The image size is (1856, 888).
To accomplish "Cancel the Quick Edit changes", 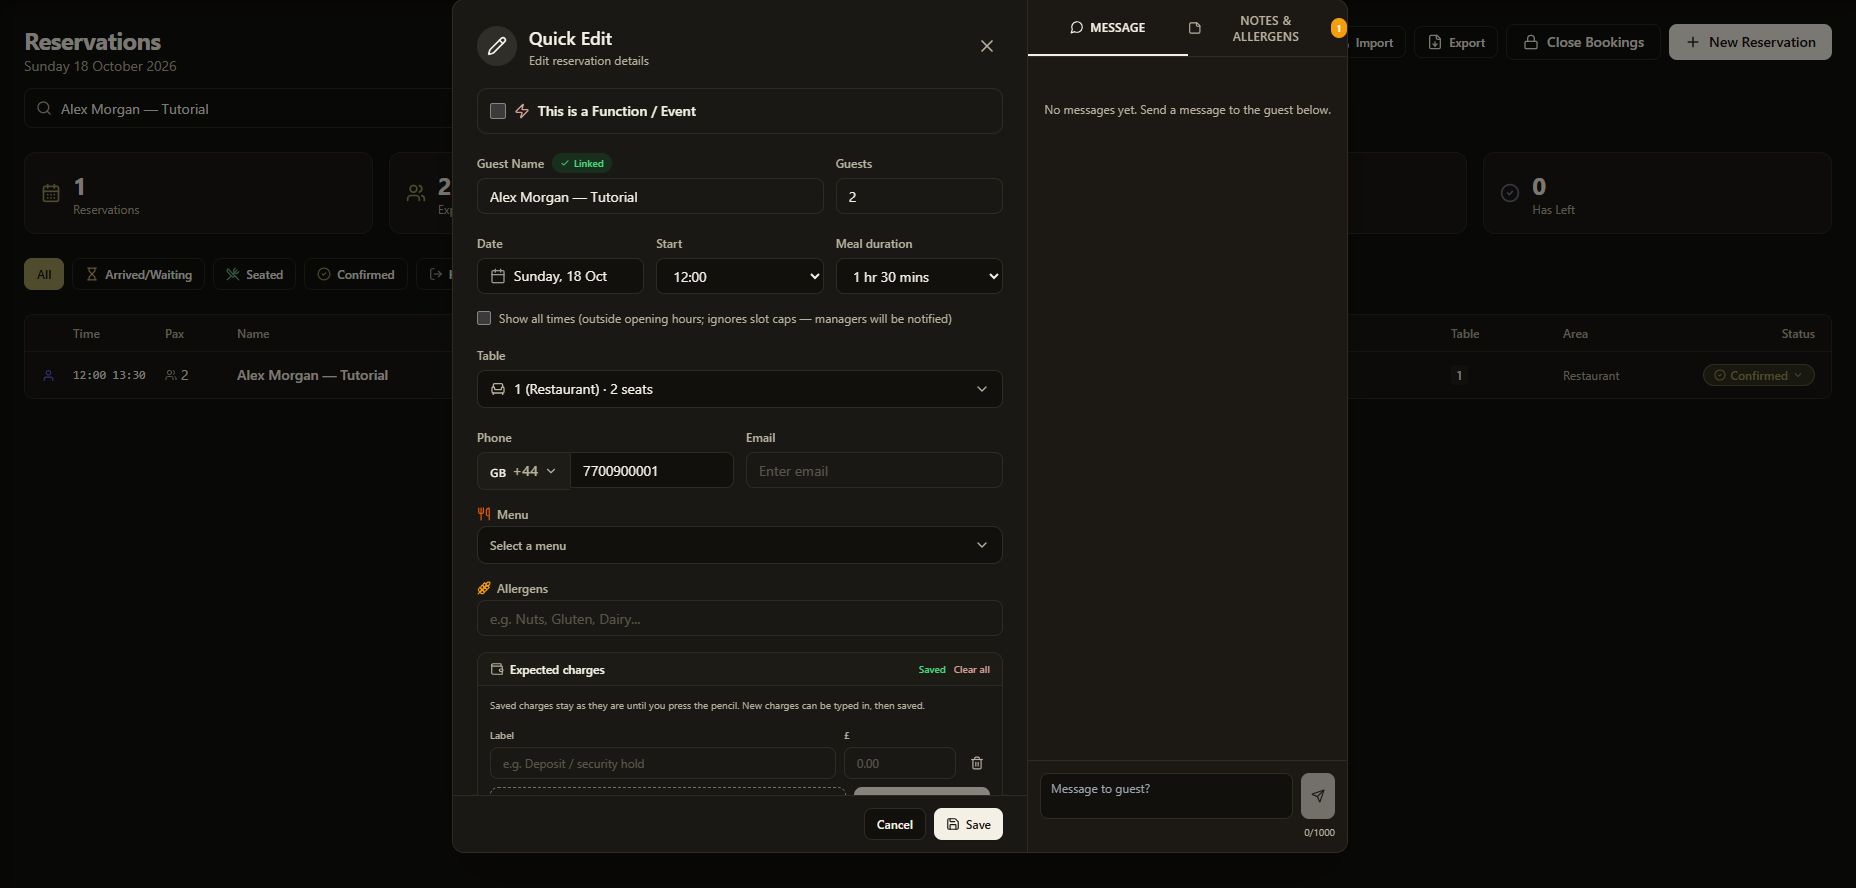I will pos(894,824).
